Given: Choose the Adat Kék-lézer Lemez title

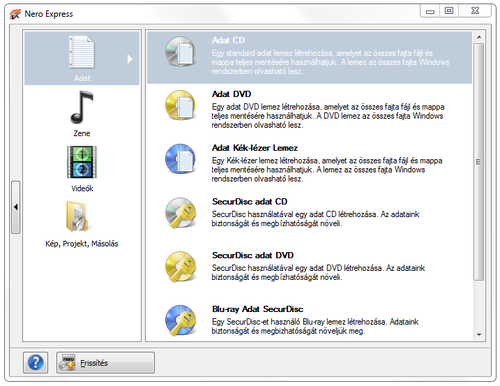Looking at the screenshot, I should (255, 148).
